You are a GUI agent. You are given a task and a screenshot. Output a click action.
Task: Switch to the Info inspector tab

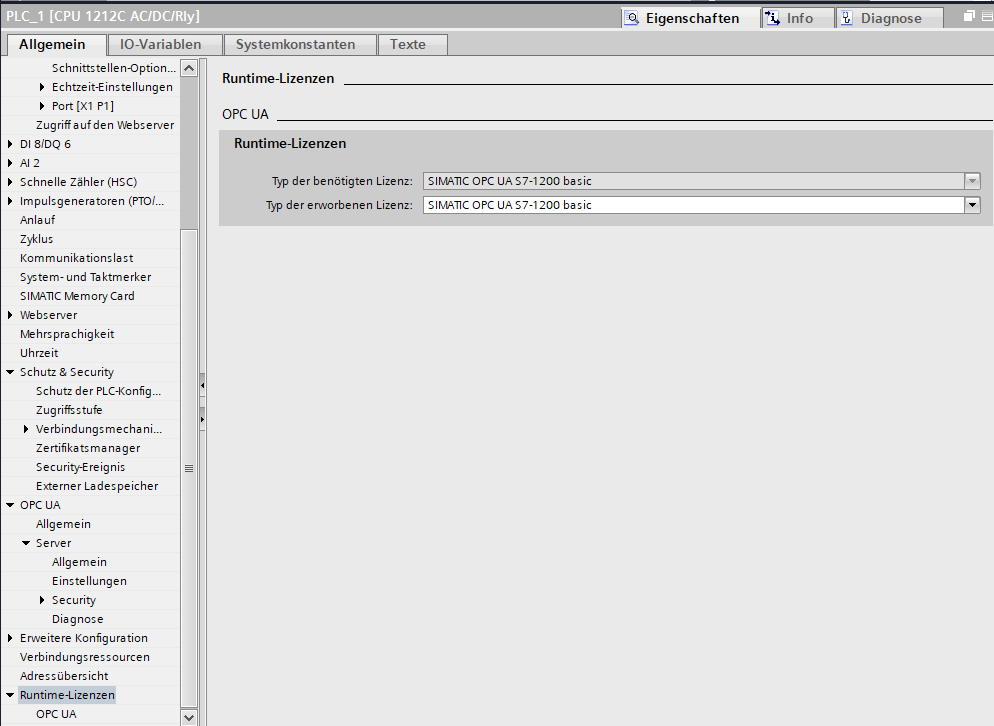[798, 18]
